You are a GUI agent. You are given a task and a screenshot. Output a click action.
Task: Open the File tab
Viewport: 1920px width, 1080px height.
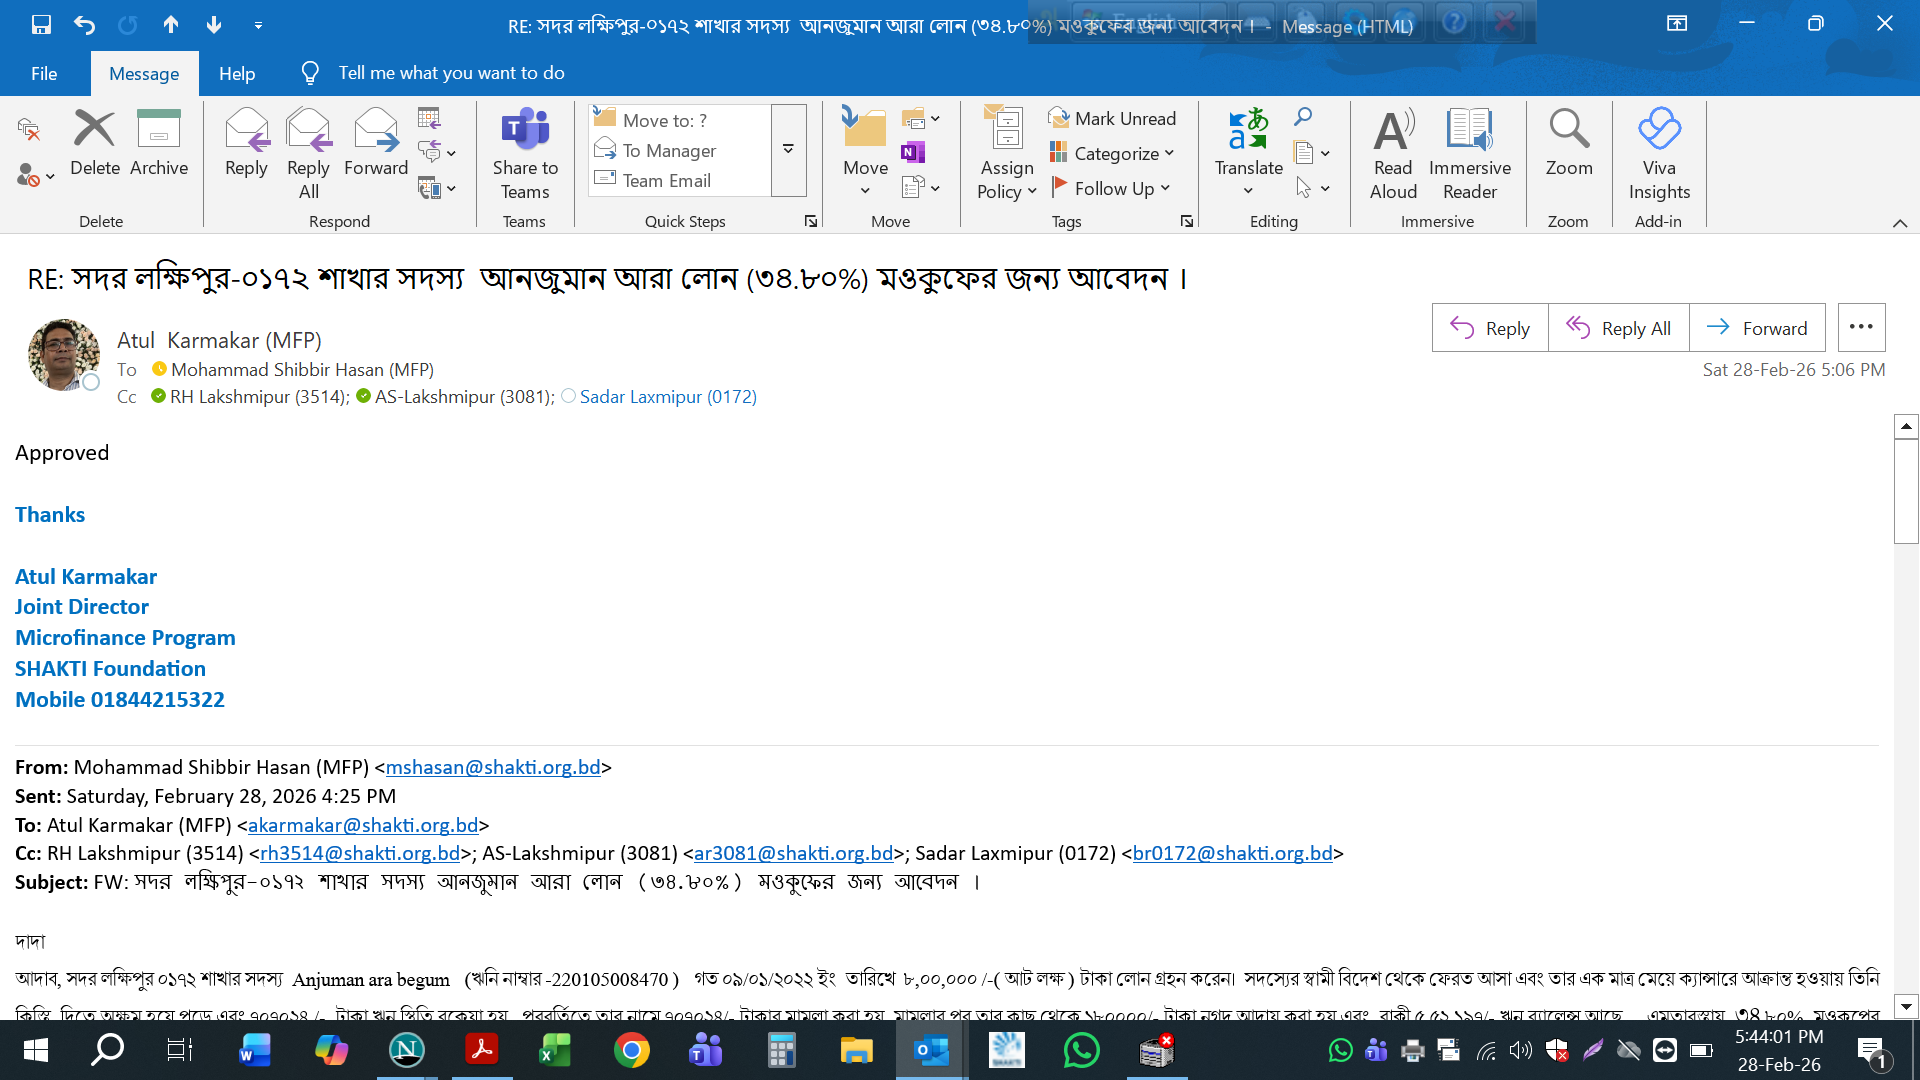click(44, 73)
